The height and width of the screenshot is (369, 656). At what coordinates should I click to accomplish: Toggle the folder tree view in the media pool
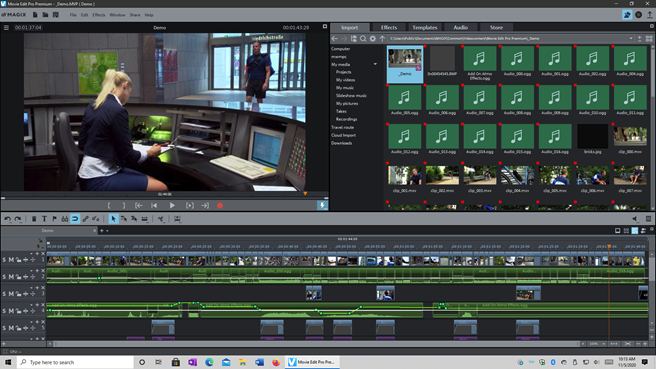click(354, 38)
